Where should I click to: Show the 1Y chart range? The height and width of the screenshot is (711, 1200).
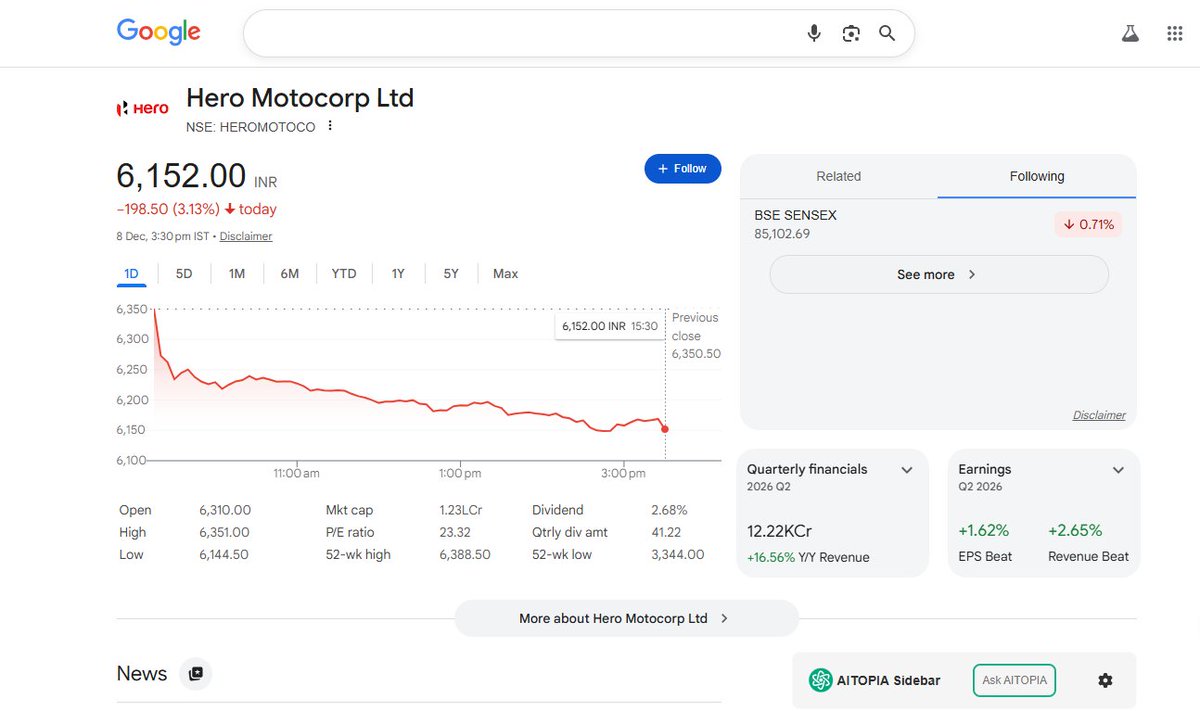click(398, 274)
